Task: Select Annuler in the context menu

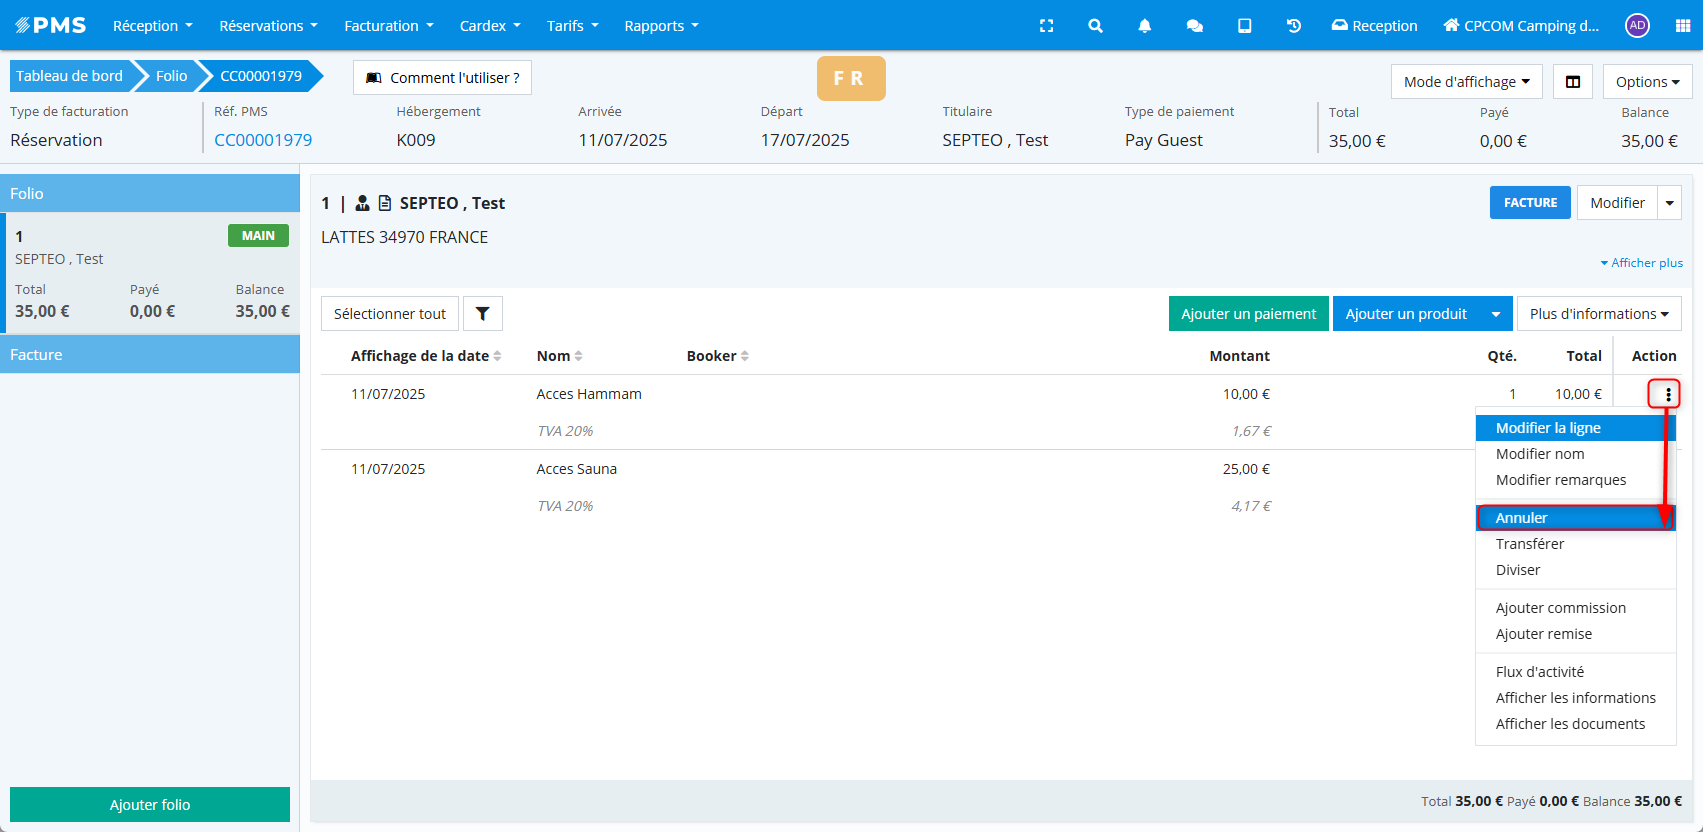Action: point(1521,518)
